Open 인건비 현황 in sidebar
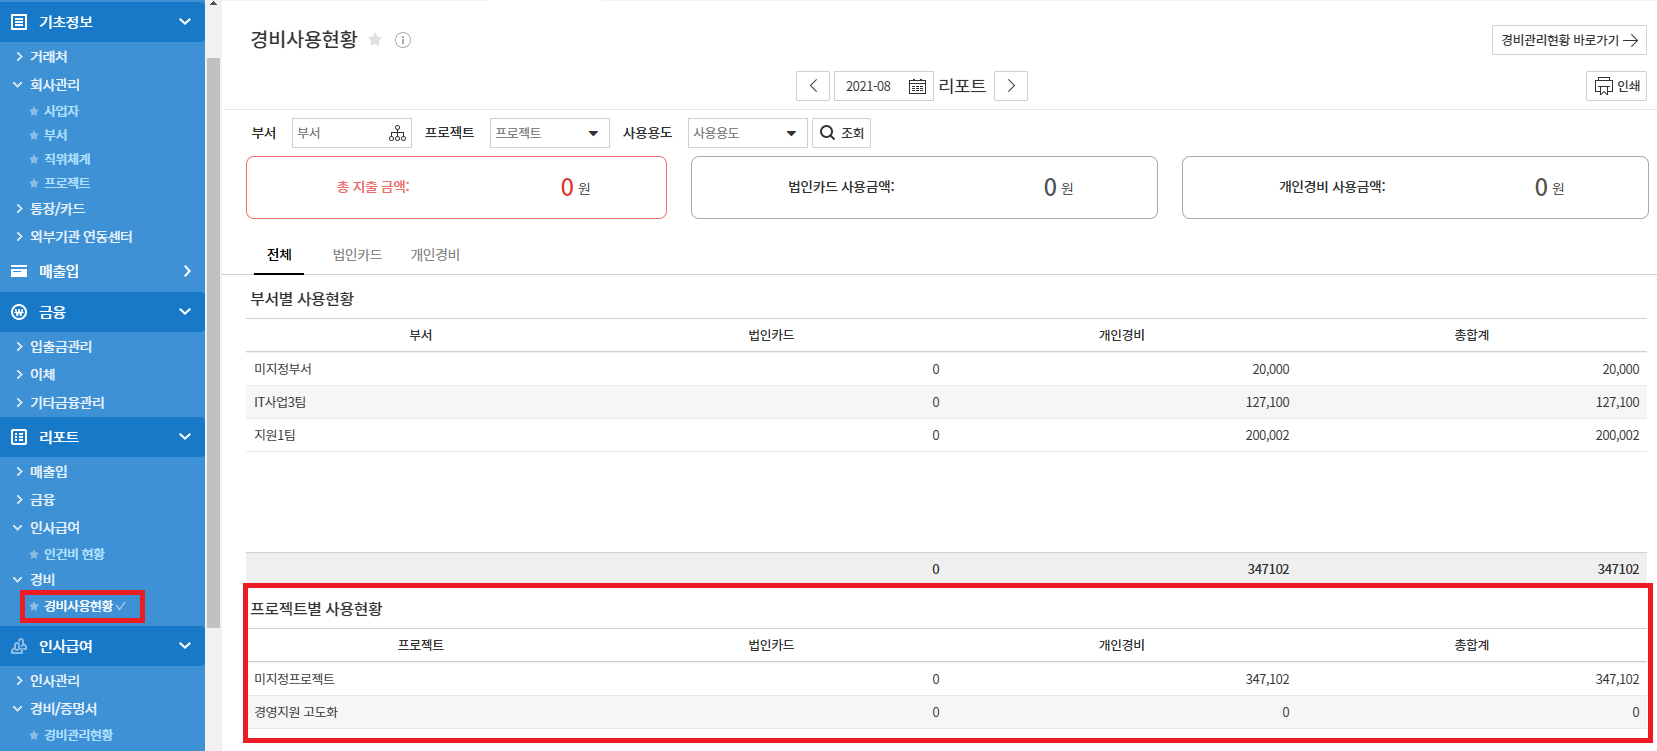This screenshot has width=1657, height=751. (x=74, y=554)
